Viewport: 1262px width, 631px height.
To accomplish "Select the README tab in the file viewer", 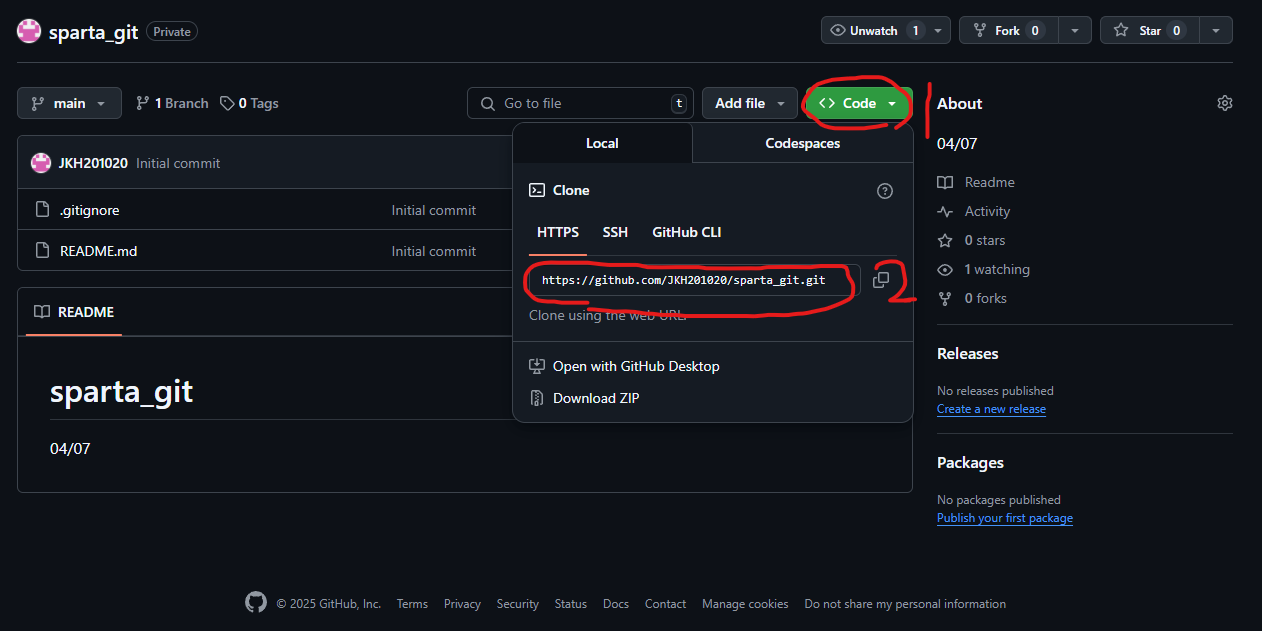I will point(74,312).
